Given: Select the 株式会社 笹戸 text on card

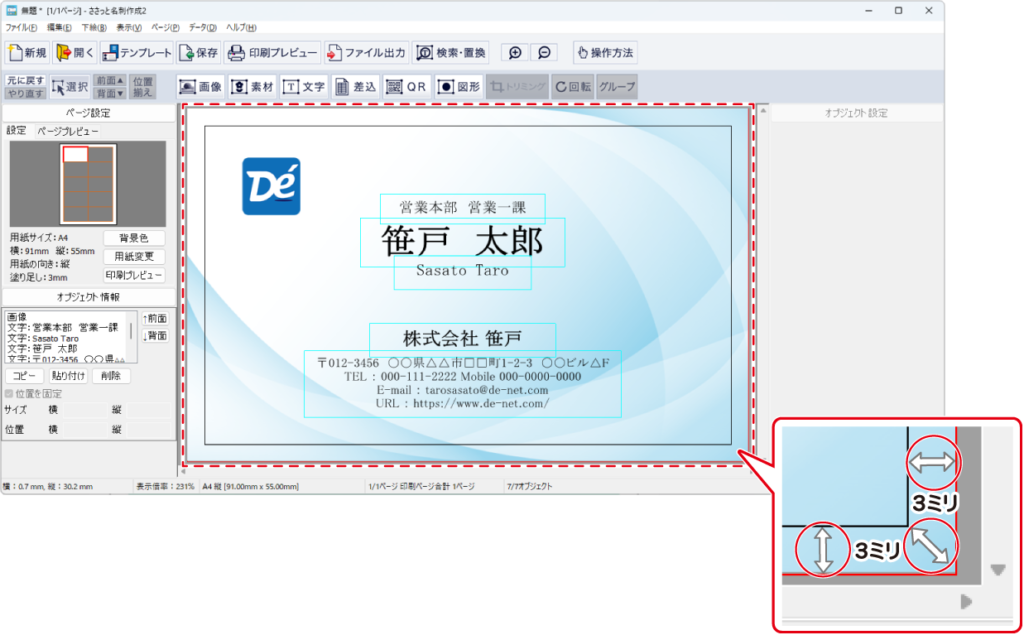Looking at the screenshot, I should pyautogui.click(x=462, y=338).
